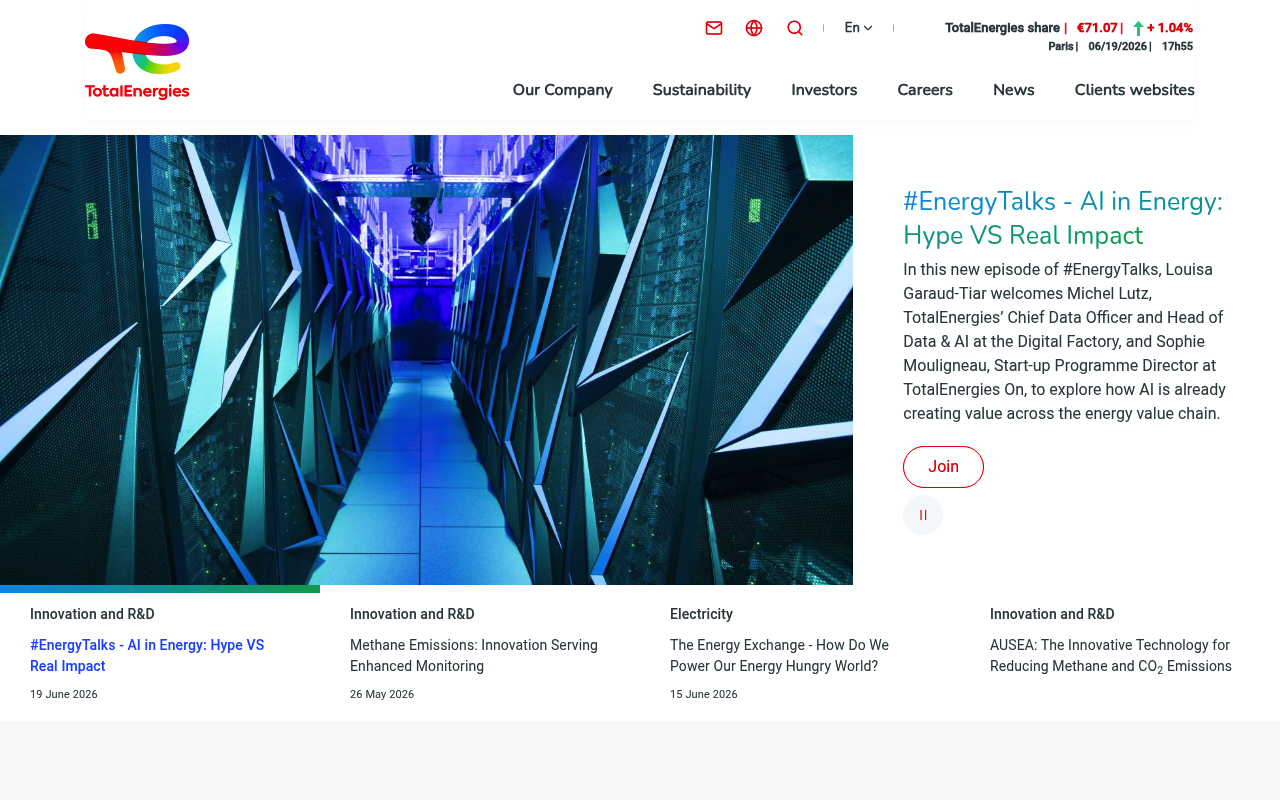Viewport: 1280px width, 800px height.
Task: Click the TotalEnergies logo
Action: (137, 62)
